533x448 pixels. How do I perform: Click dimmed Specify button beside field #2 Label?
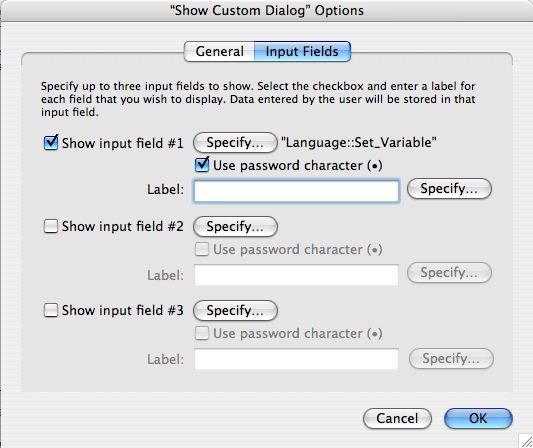pyautogui.click(x=449, y=272)
